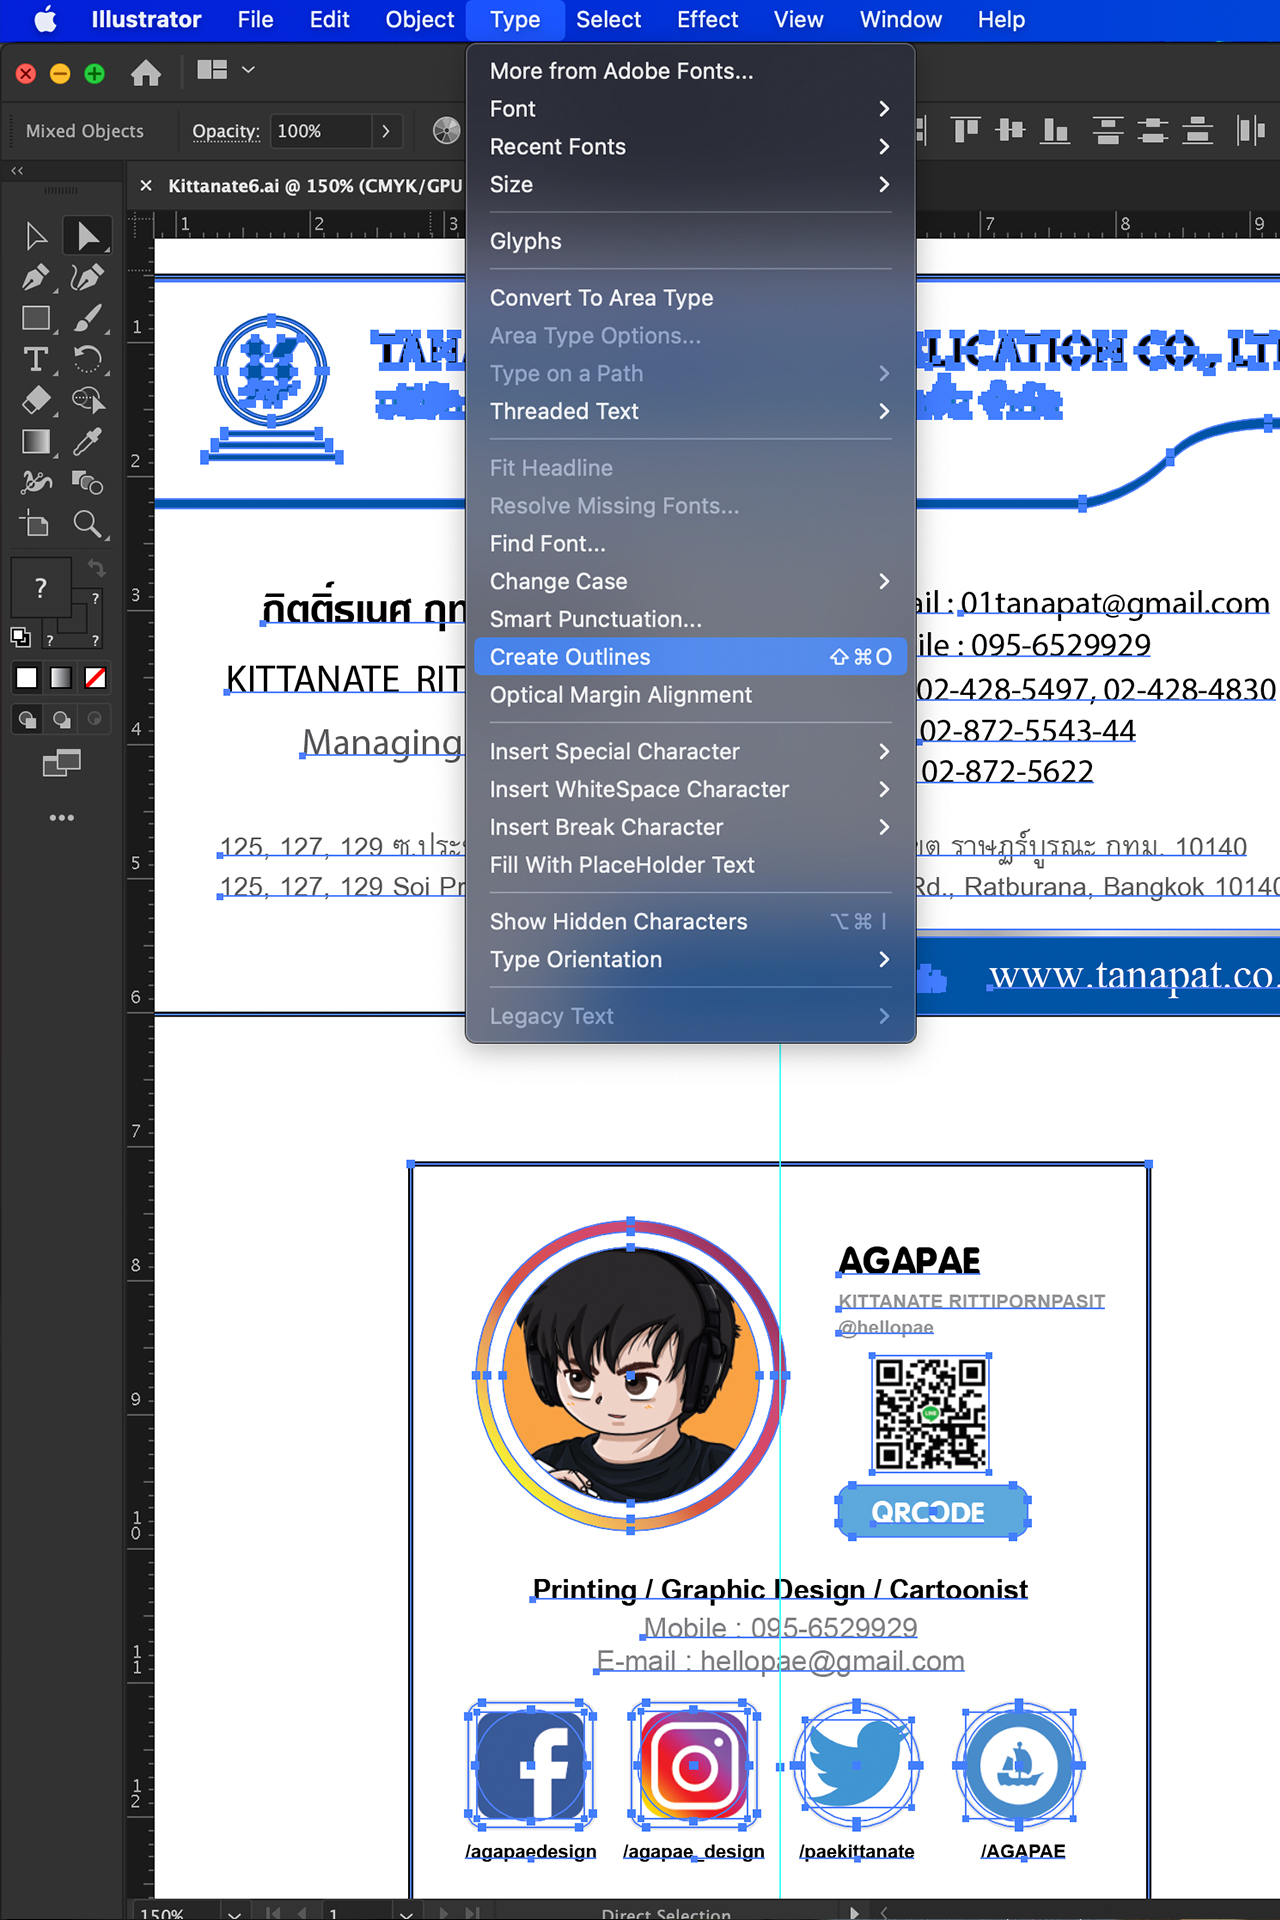
Task: Open the zoom level dropdown in status bar
Action: click(234, 1912)
